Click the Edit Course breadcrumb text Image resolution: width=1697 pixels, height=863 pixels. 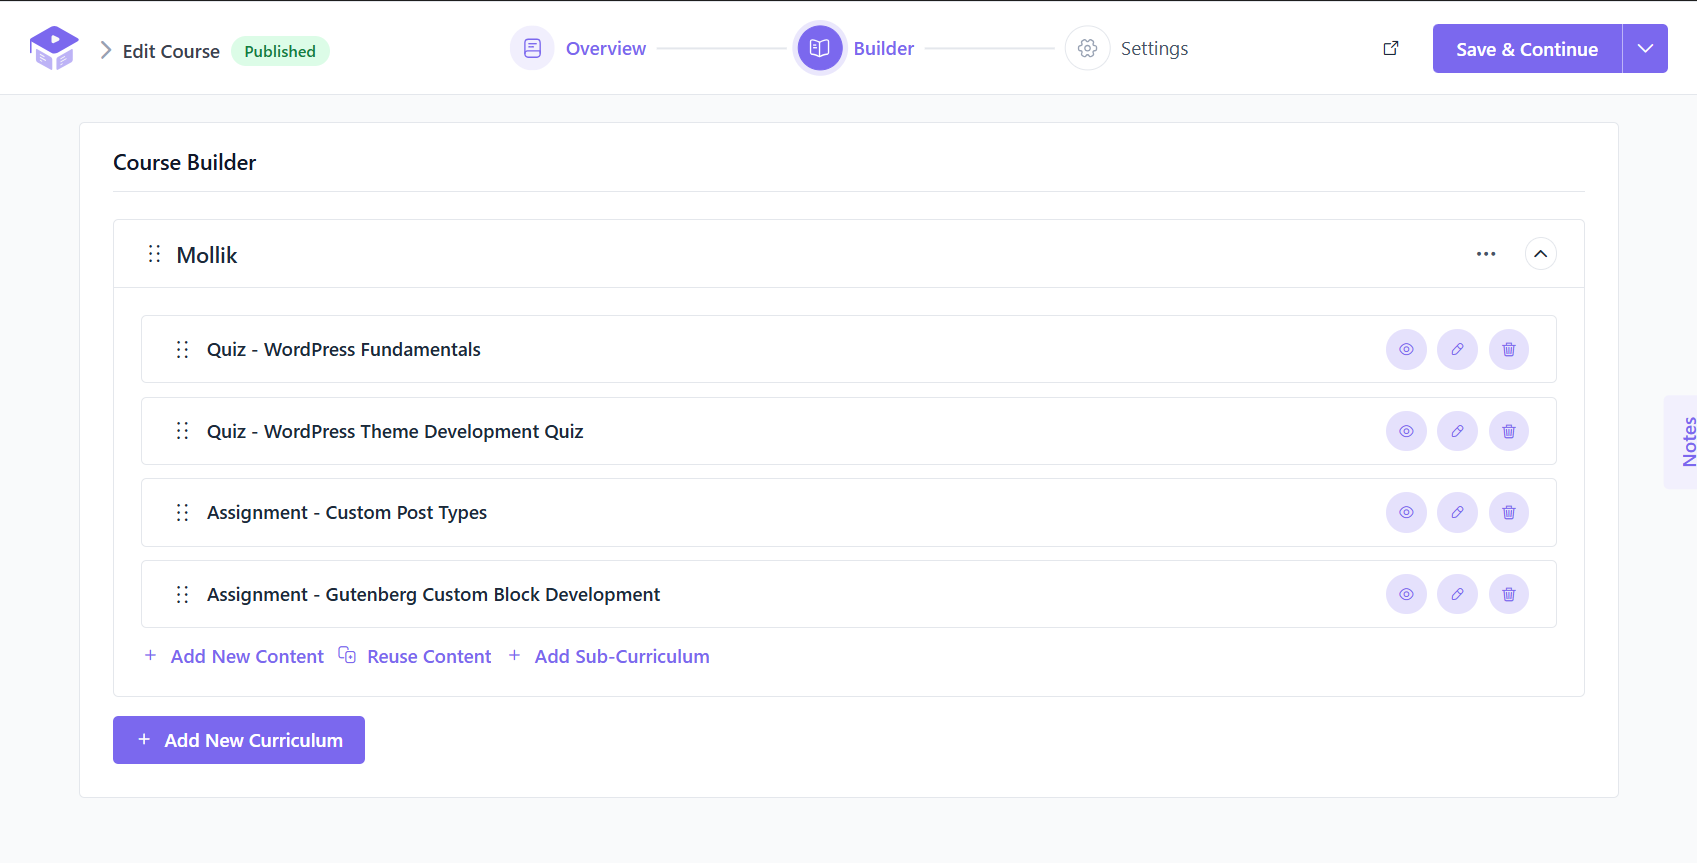tap(171, 51)
